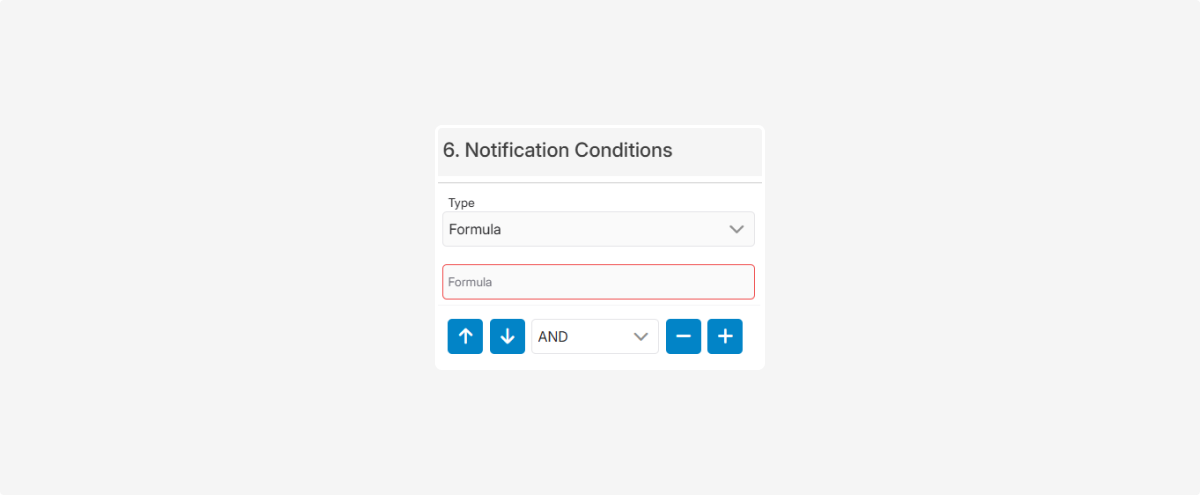This screenshot has width=1200, height=495.
Task: Click the 'AND' text in the operator selector
Action: pos(553,337)
